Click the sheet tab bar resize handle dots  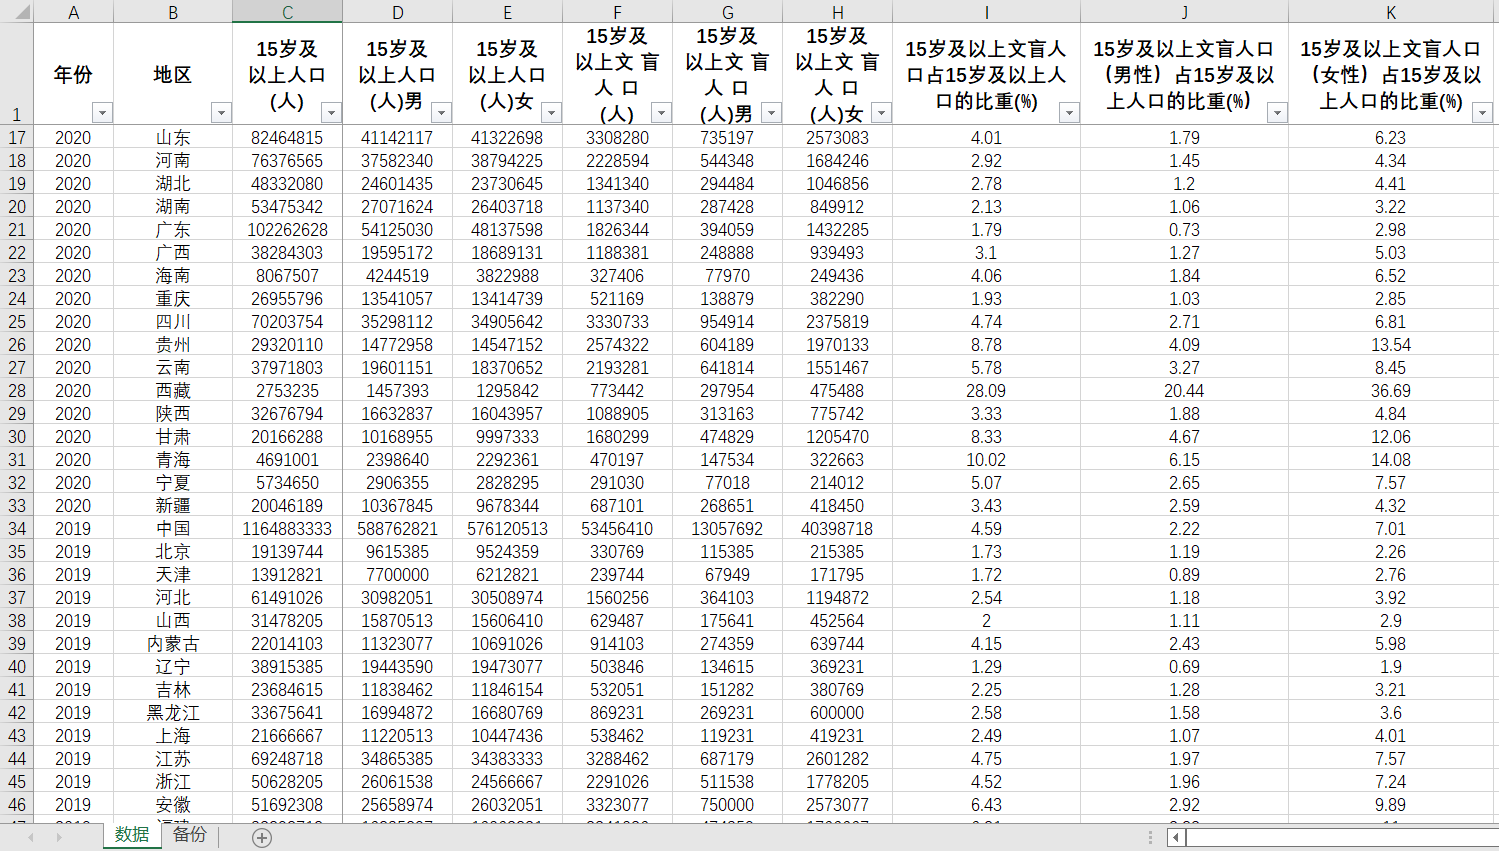[x=1150, y=838]
